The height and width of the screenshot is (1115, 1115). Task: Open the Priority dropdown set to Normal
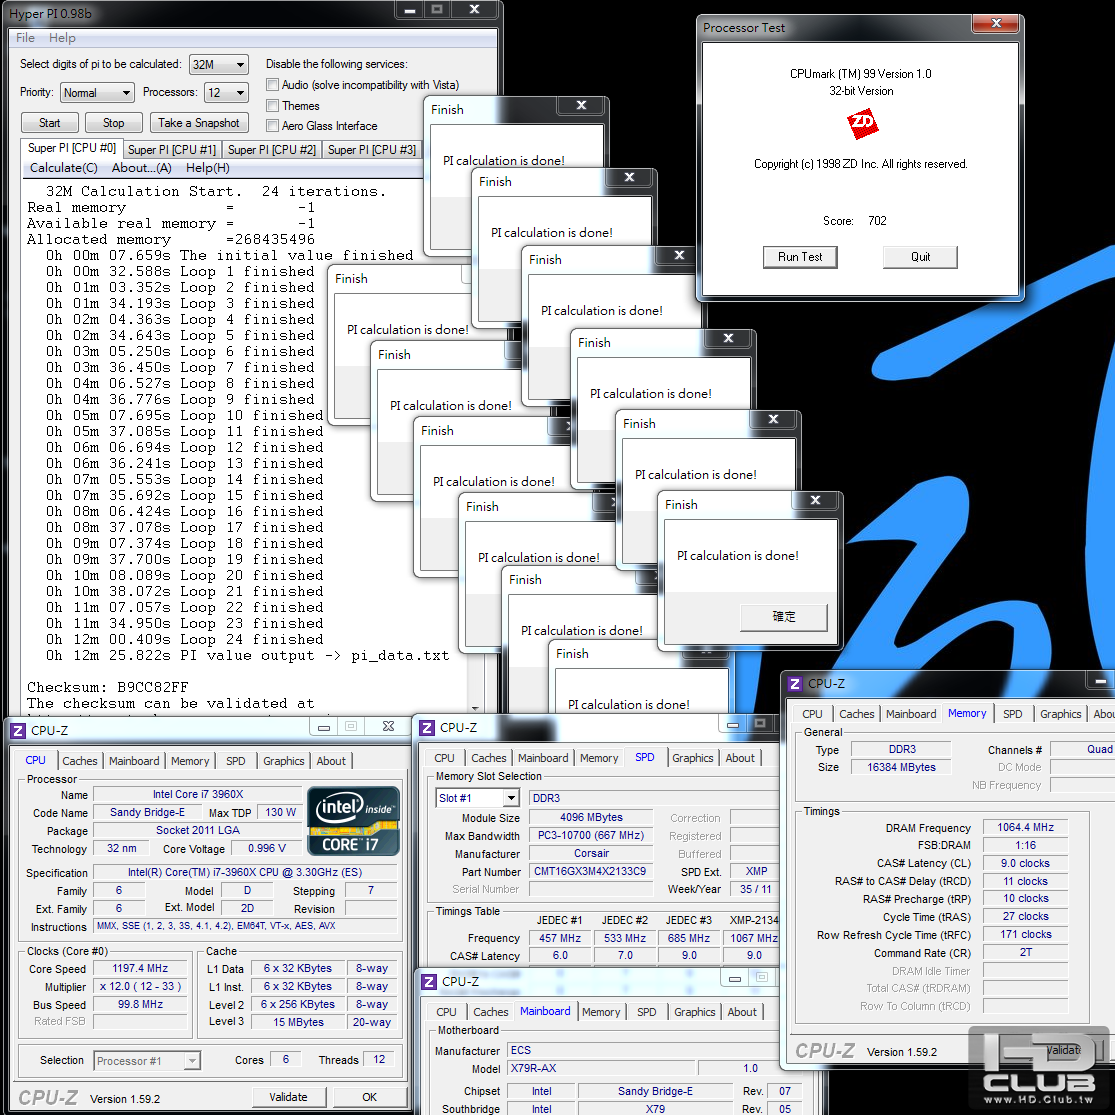[97, 92]
